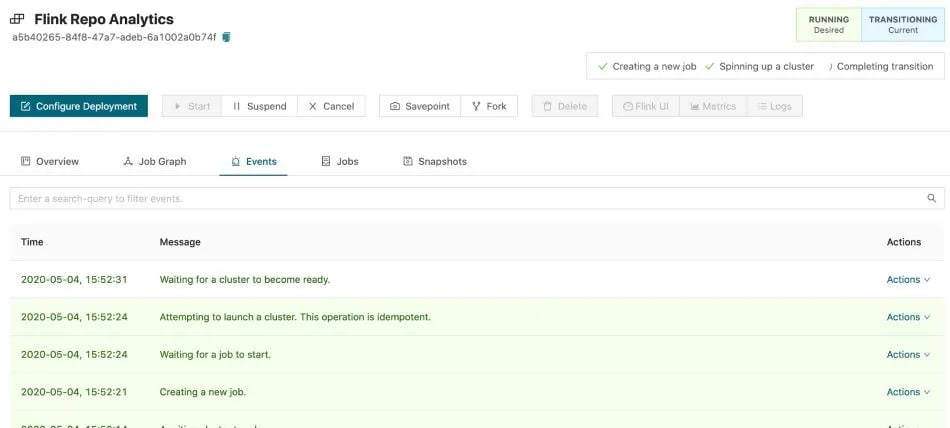Screen dimensions: 950x428
Task: Open the Metrics button
Action: click(713, 106)
